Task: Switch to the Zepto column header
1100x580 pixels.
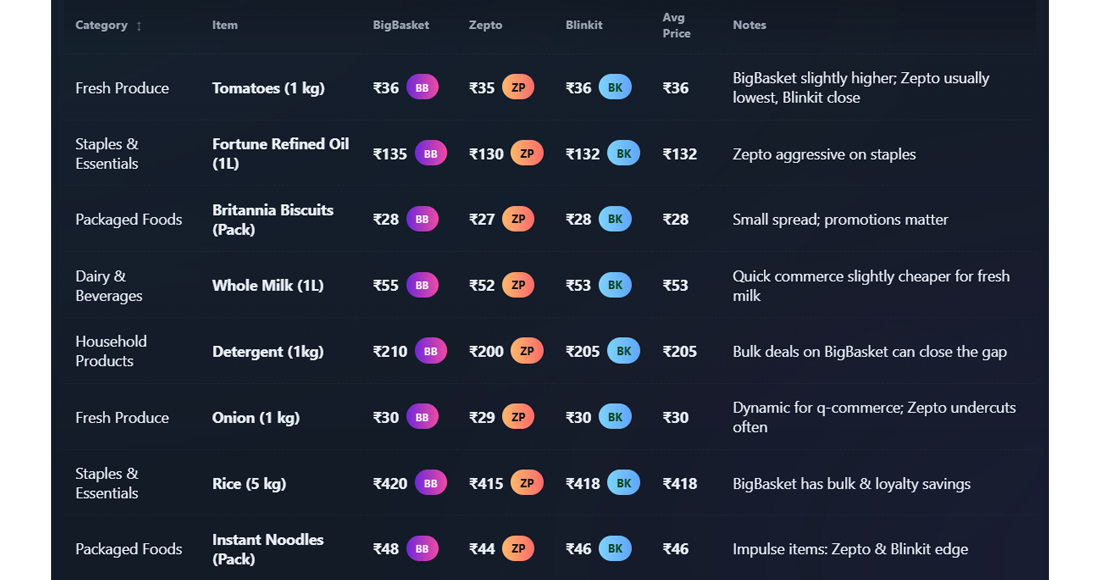Action: pyautogui.click(x=486, y=25)
